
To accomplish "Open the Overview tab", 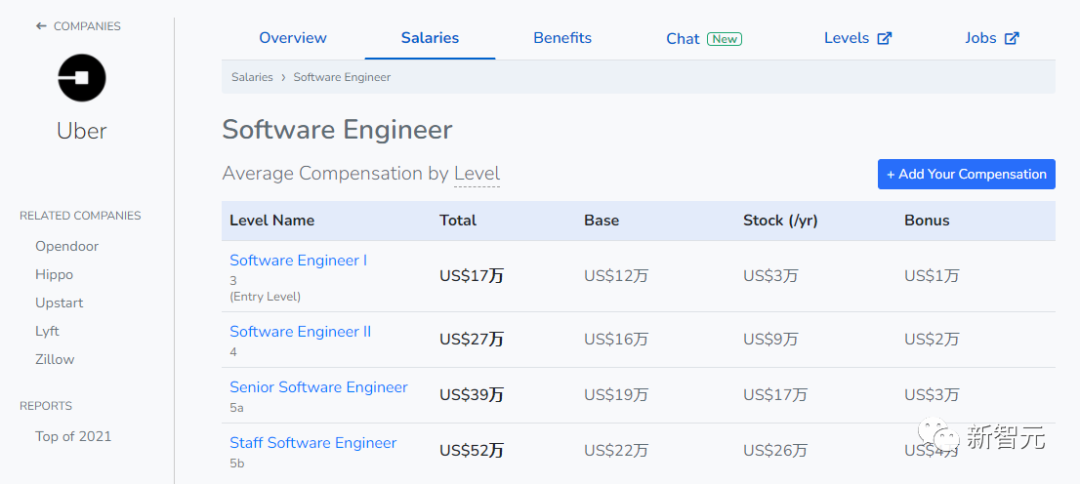I will click(x=293, y=38).
